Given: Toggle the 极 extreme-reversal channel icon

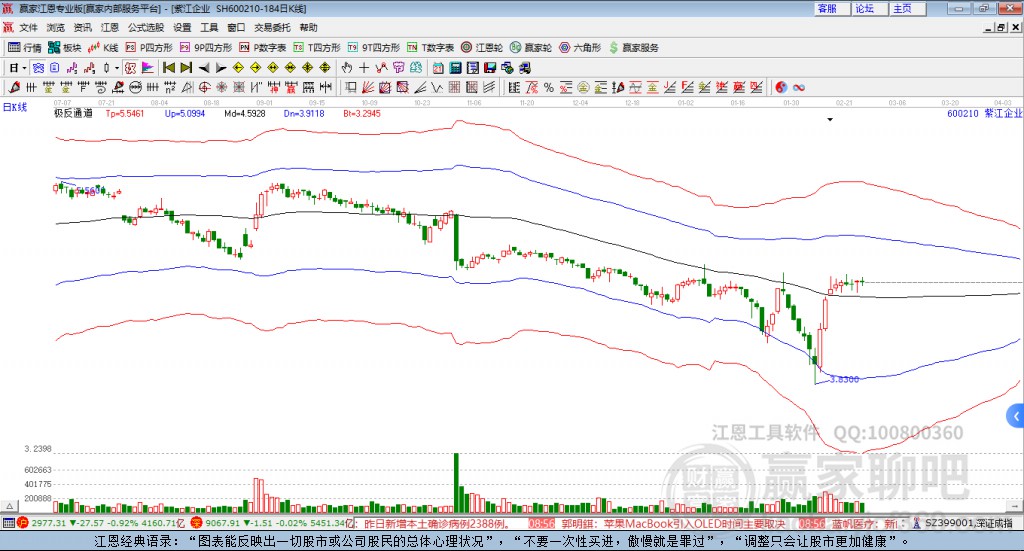Looking at the screenshot, I should [131, 68].
